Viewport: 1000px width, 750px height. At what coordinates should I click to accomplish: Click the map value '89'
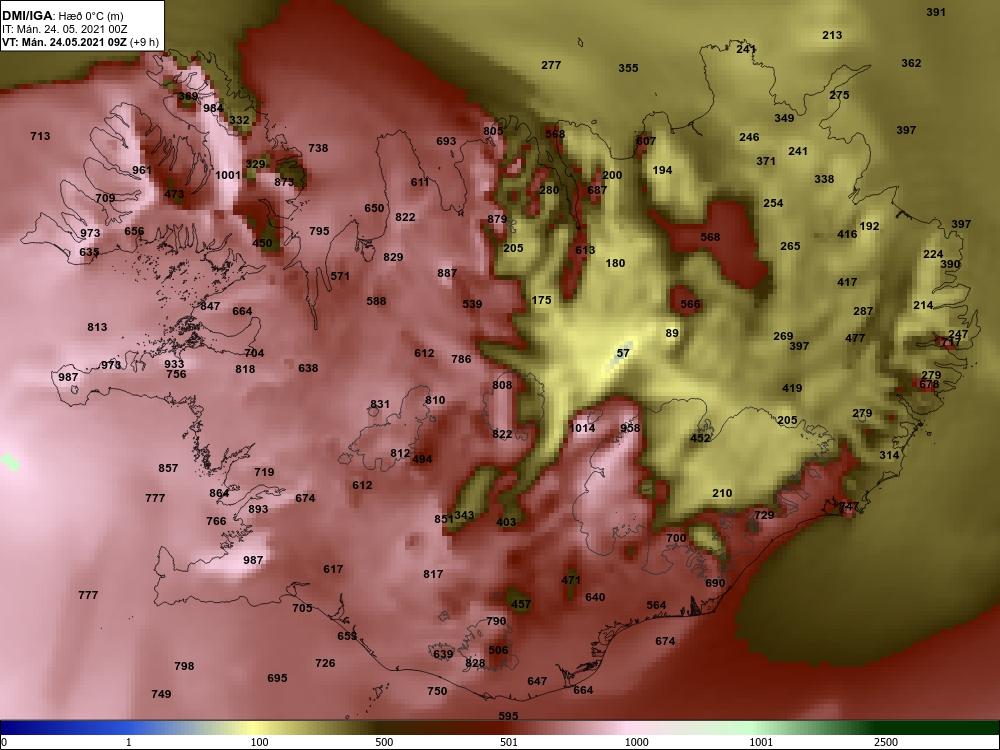click(x=672, y=333)
